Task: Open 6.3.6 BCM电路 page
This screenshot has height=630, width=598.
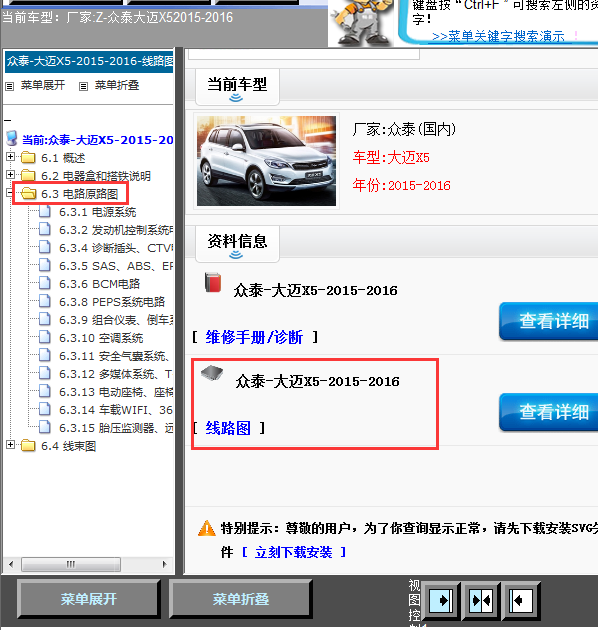Action: pyautogui.click(x=99, y=284)
